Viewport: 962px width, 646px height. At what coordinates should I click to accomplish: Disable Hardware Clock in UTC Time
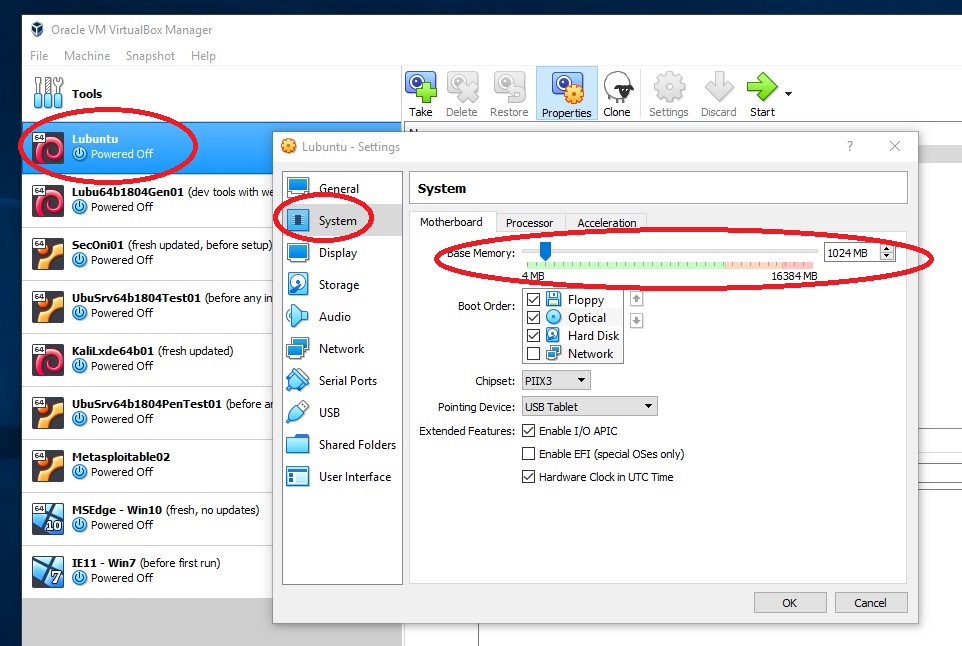(x=528, y=477)
